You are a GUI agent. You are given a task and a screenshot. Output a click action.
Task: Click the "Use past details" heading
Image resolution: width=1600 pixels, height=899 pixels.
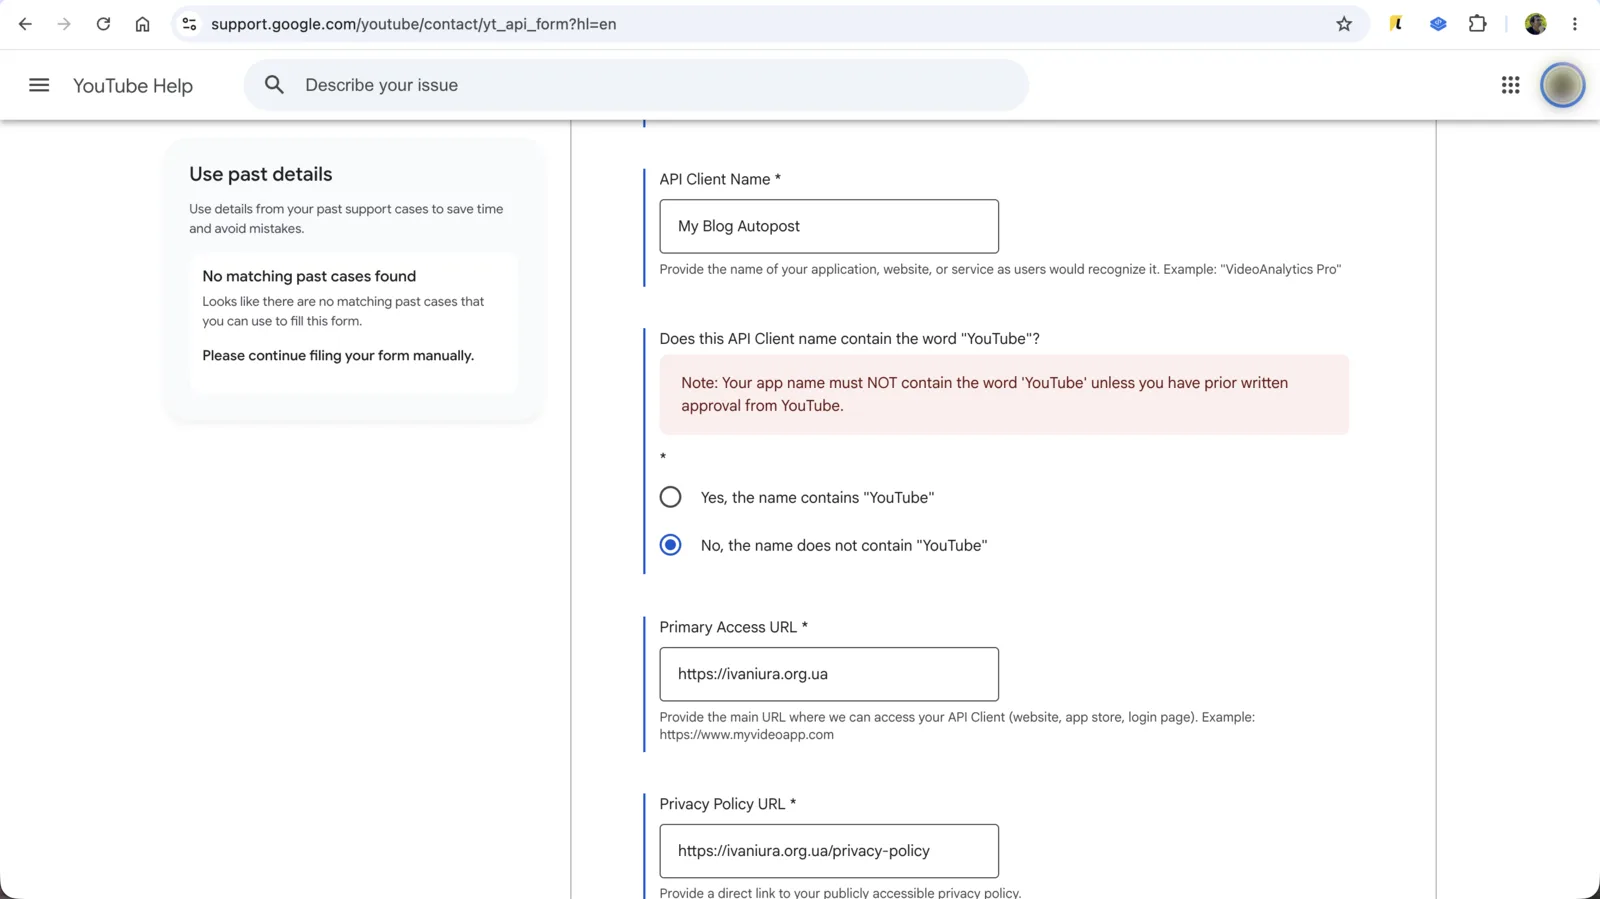coord(261,174)
